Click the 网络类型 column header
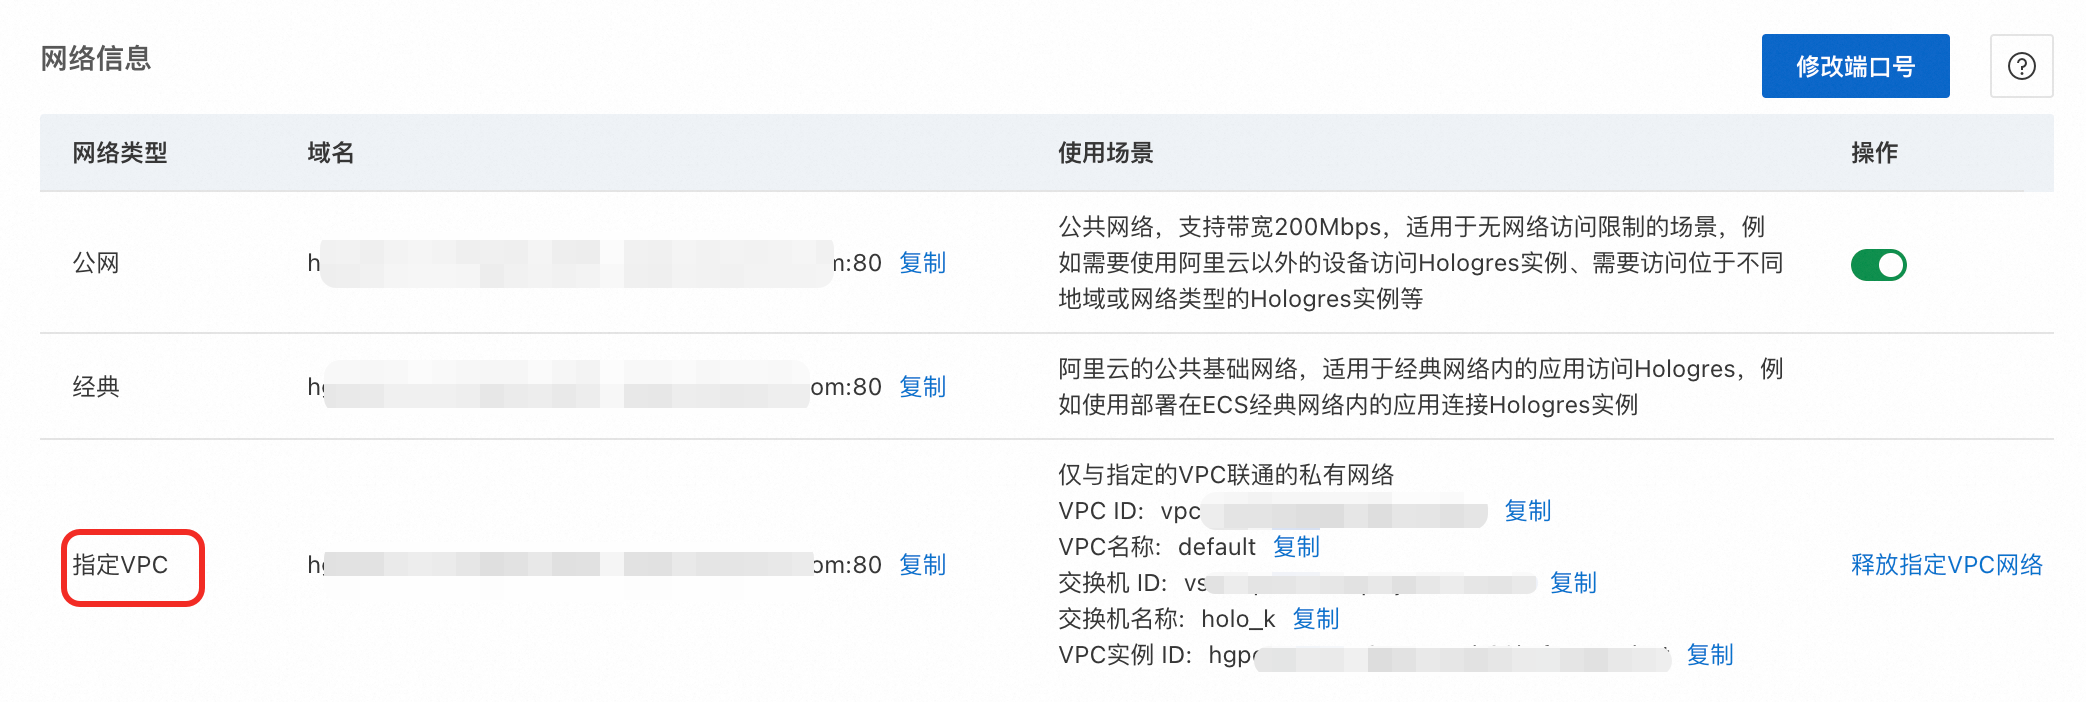Screen dimensions: 2086x702 pyautogui.click(x=120, y=153)
